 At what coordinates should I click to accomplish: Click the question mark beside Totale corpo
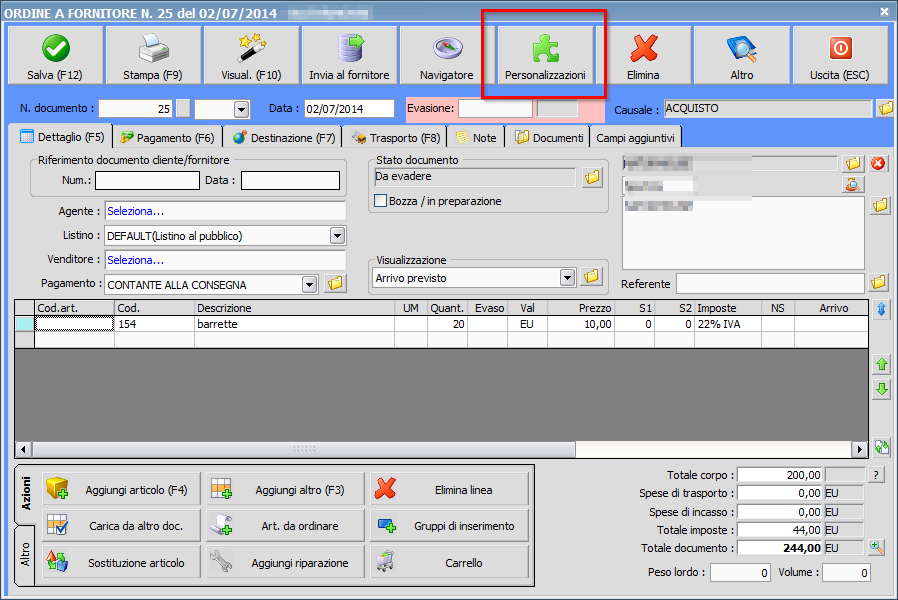pos(876,475)
